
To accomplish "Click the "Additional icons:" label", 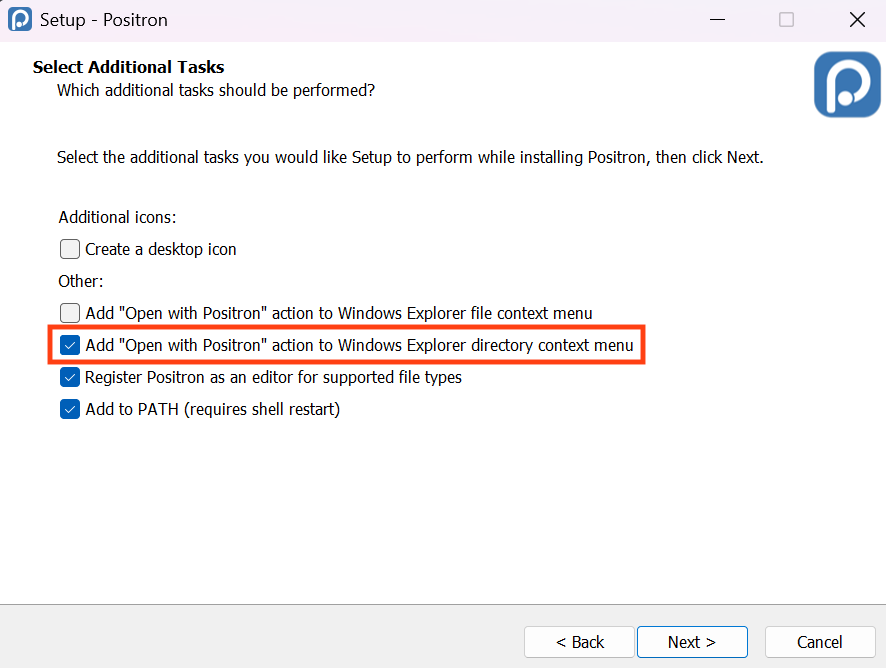I will 117,217.
